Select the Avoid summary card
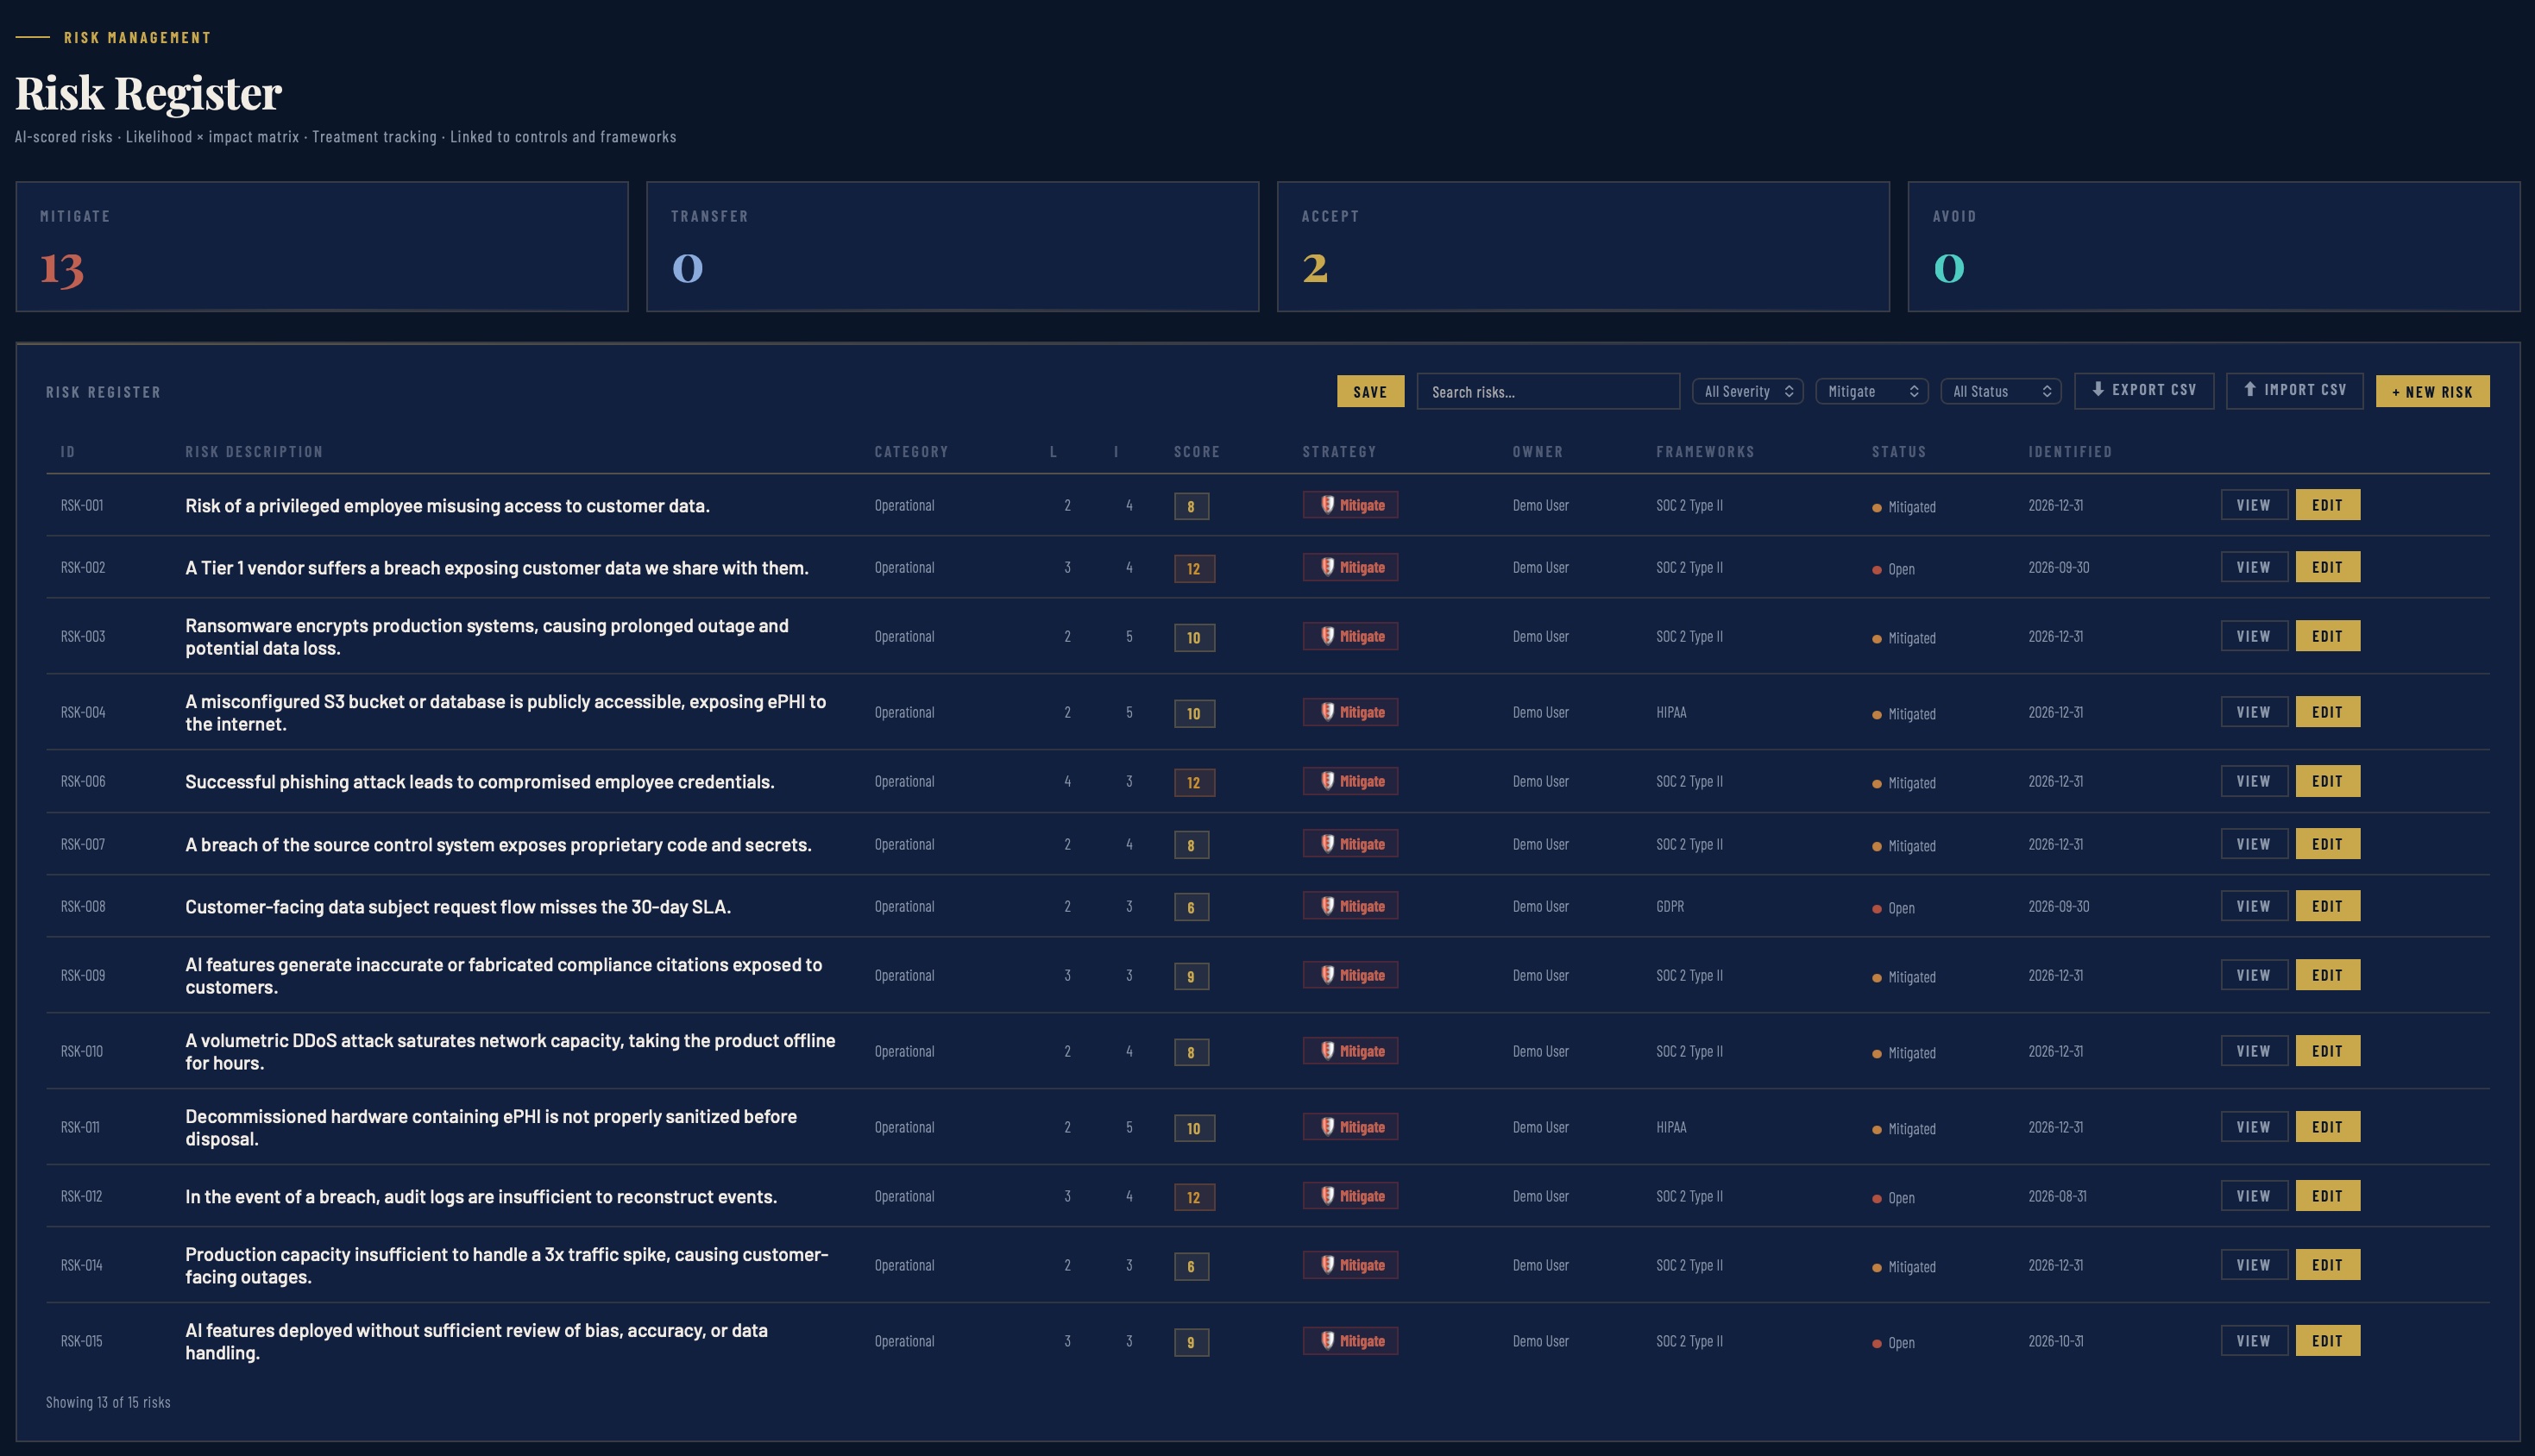 [2214, 246]
